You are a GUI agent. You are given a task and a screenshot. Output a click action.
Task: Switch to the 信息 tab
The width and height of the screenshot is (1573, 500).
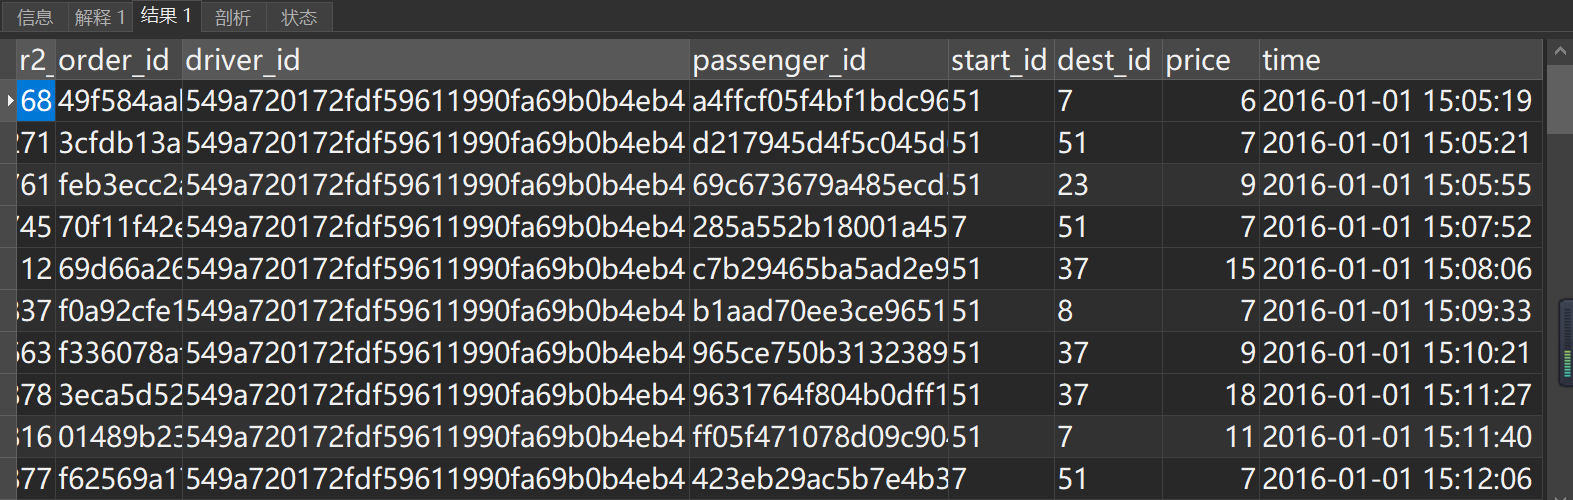tap(35, 17)
